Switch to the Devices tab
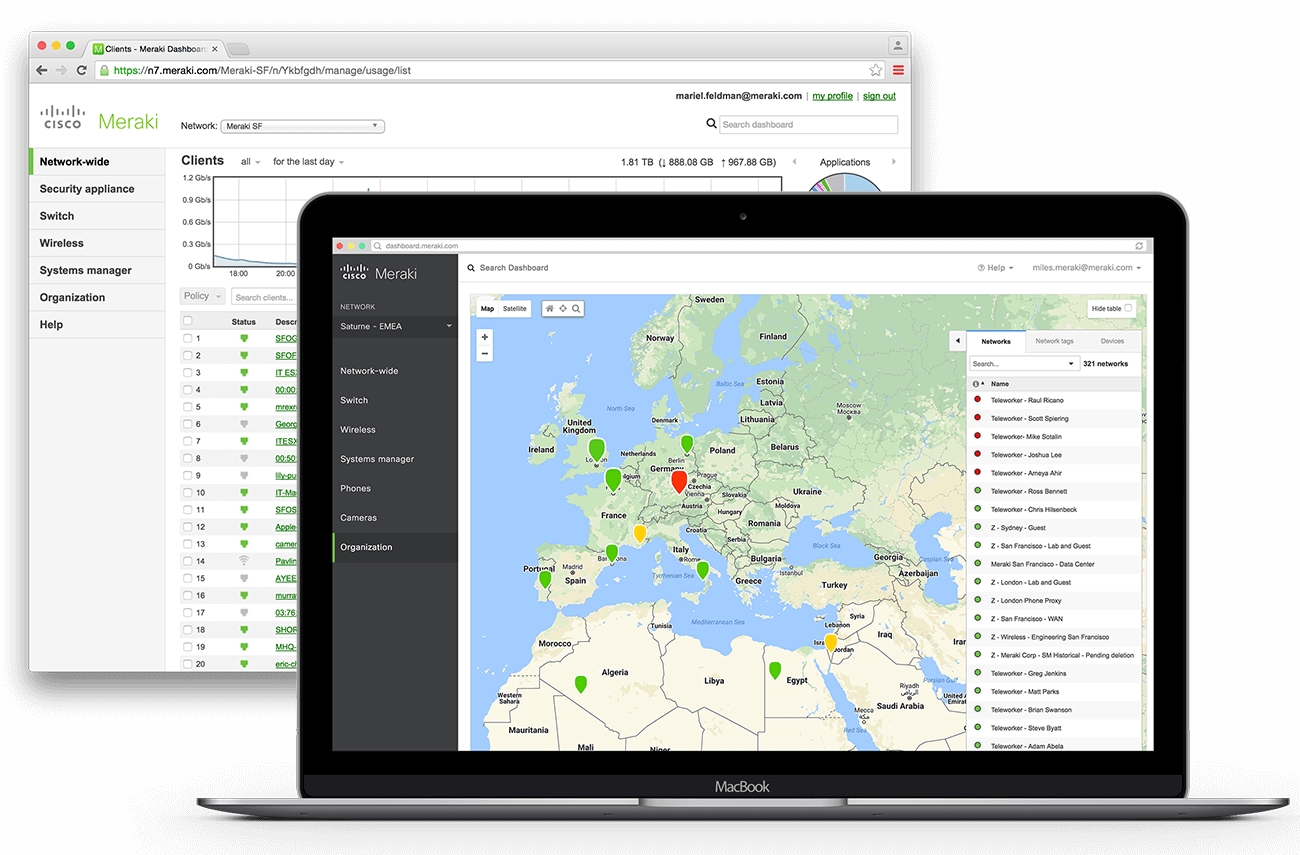 1112,341
